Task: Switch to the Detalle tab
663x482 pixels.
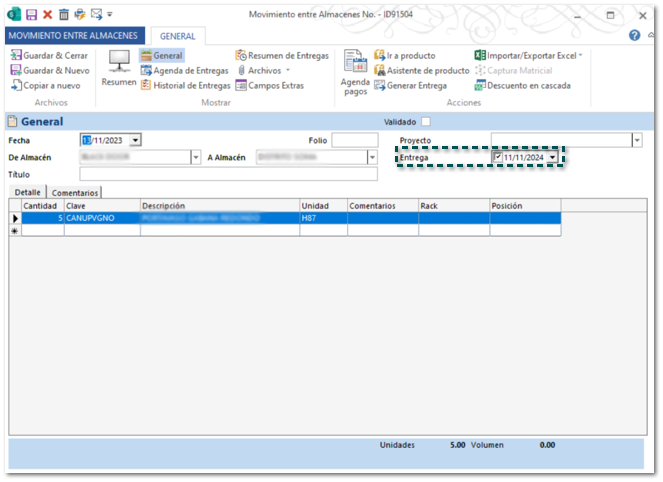Action: [27, 192]
